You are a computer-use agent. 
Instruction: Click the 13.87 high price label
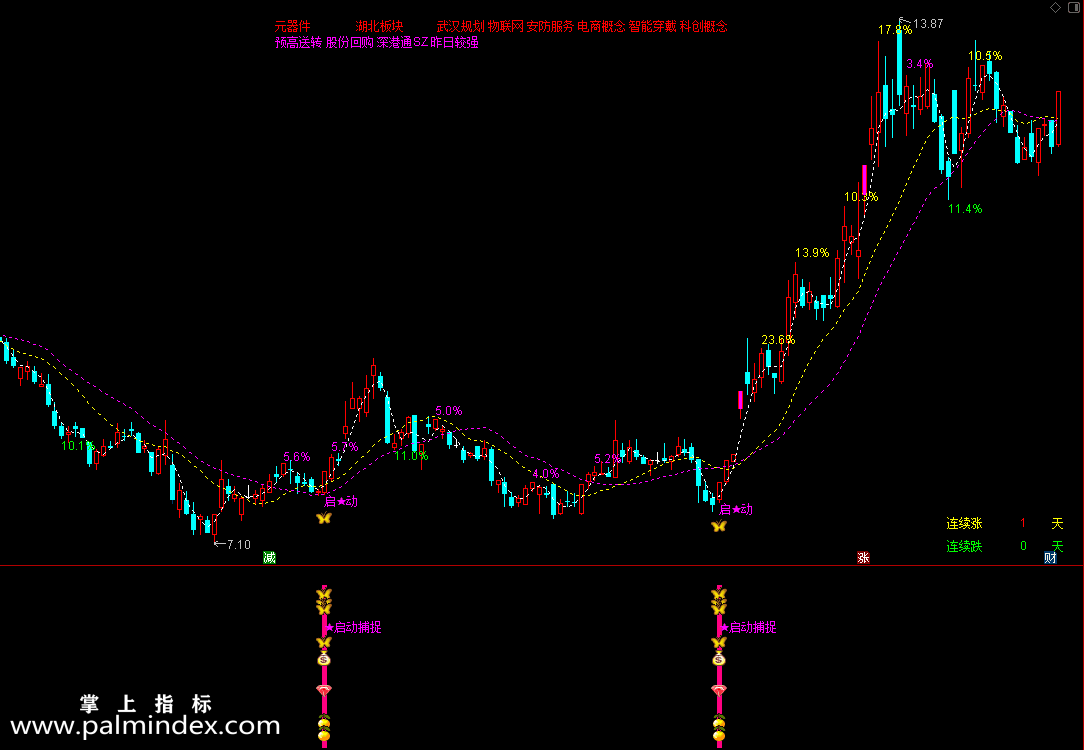[x=928, y=24]
